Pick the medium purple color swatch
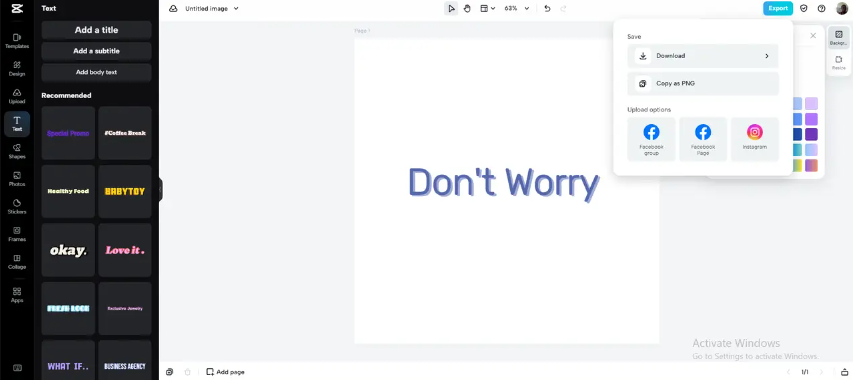 811,119
